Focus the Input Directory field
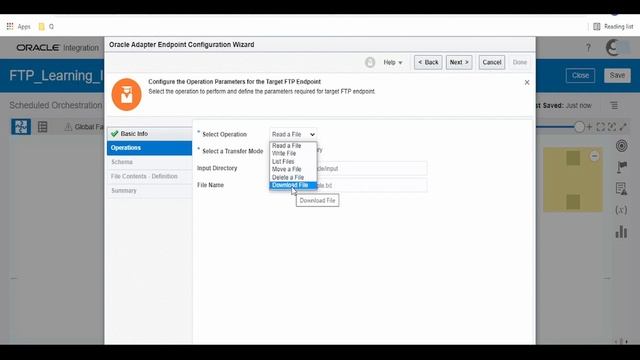 [x=349, y=169]
